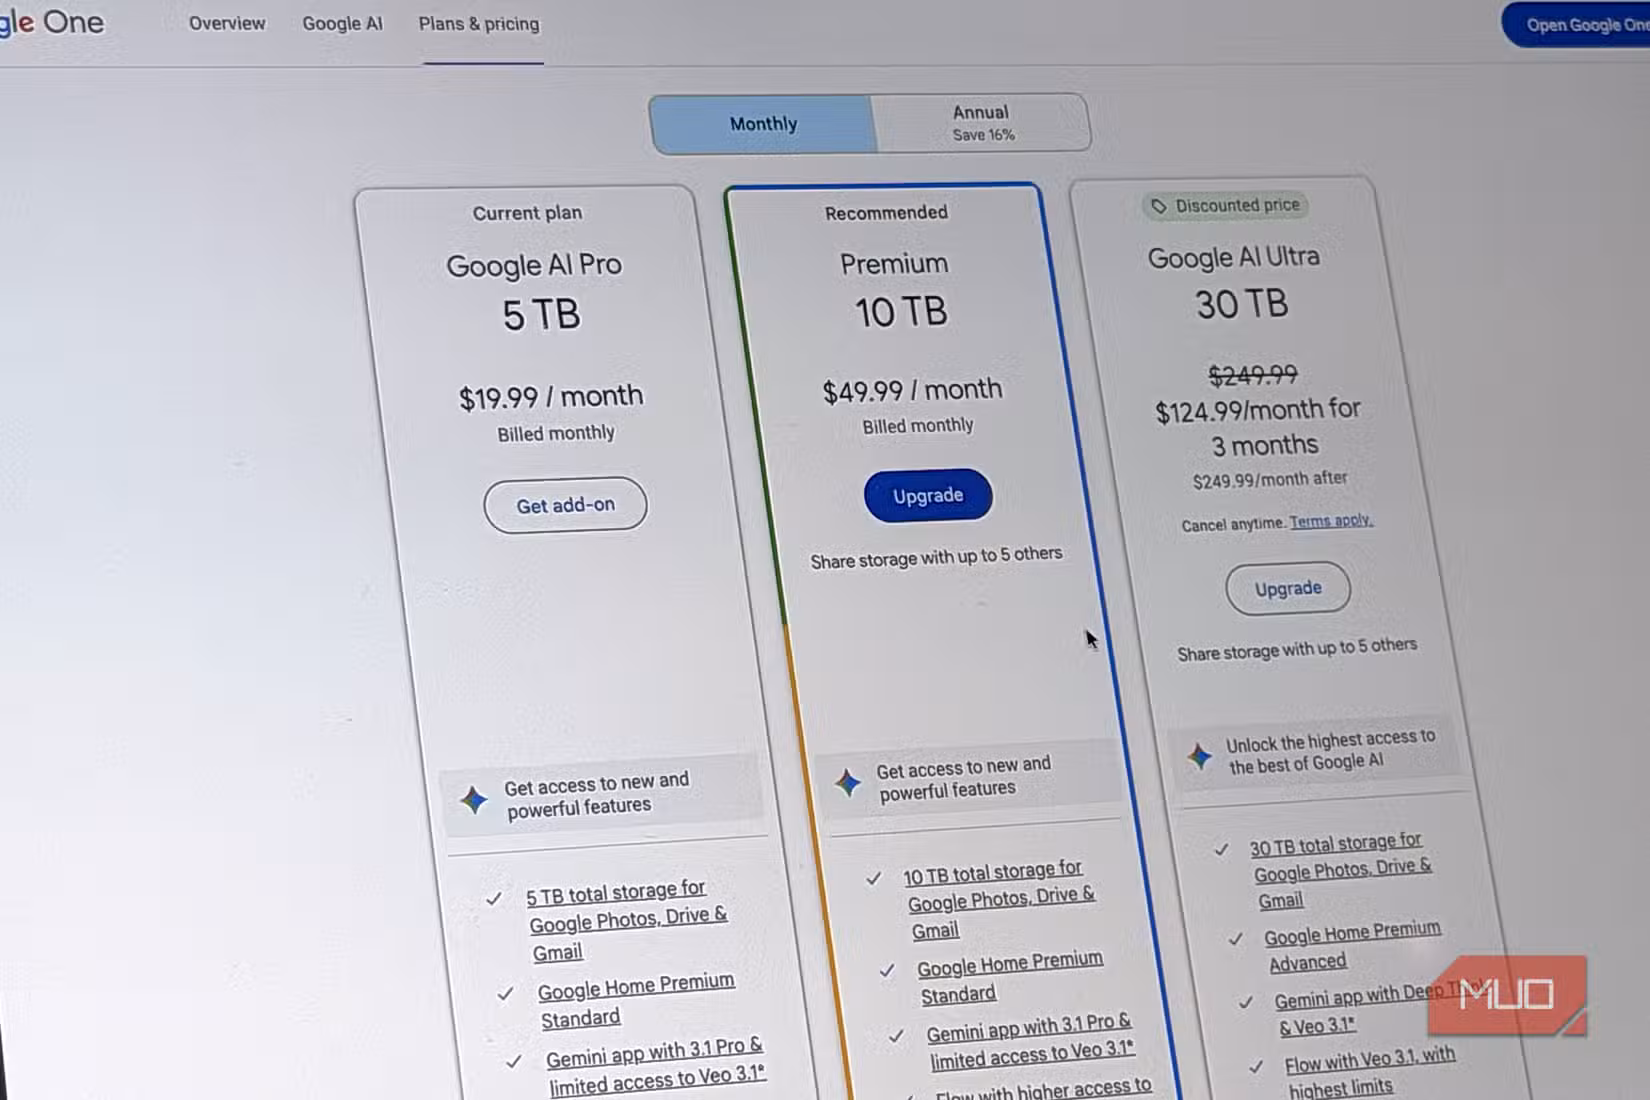Open Google Home Premium Advanced link
This screenshot has height=1100, width=1650.
(1352, 945)
